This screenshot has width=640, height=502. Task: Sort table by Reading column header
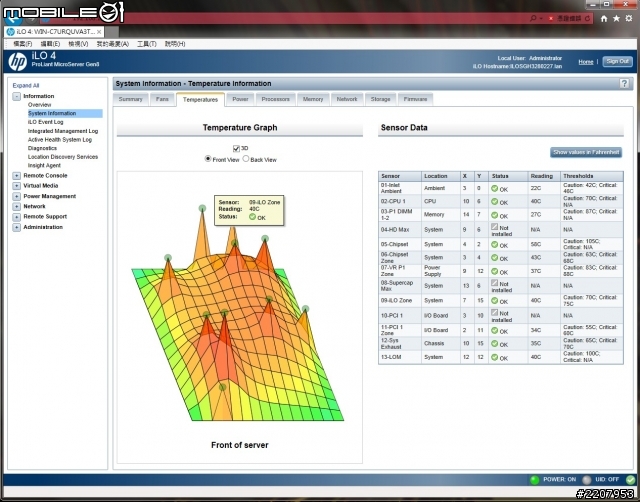(x=544, y=176)
